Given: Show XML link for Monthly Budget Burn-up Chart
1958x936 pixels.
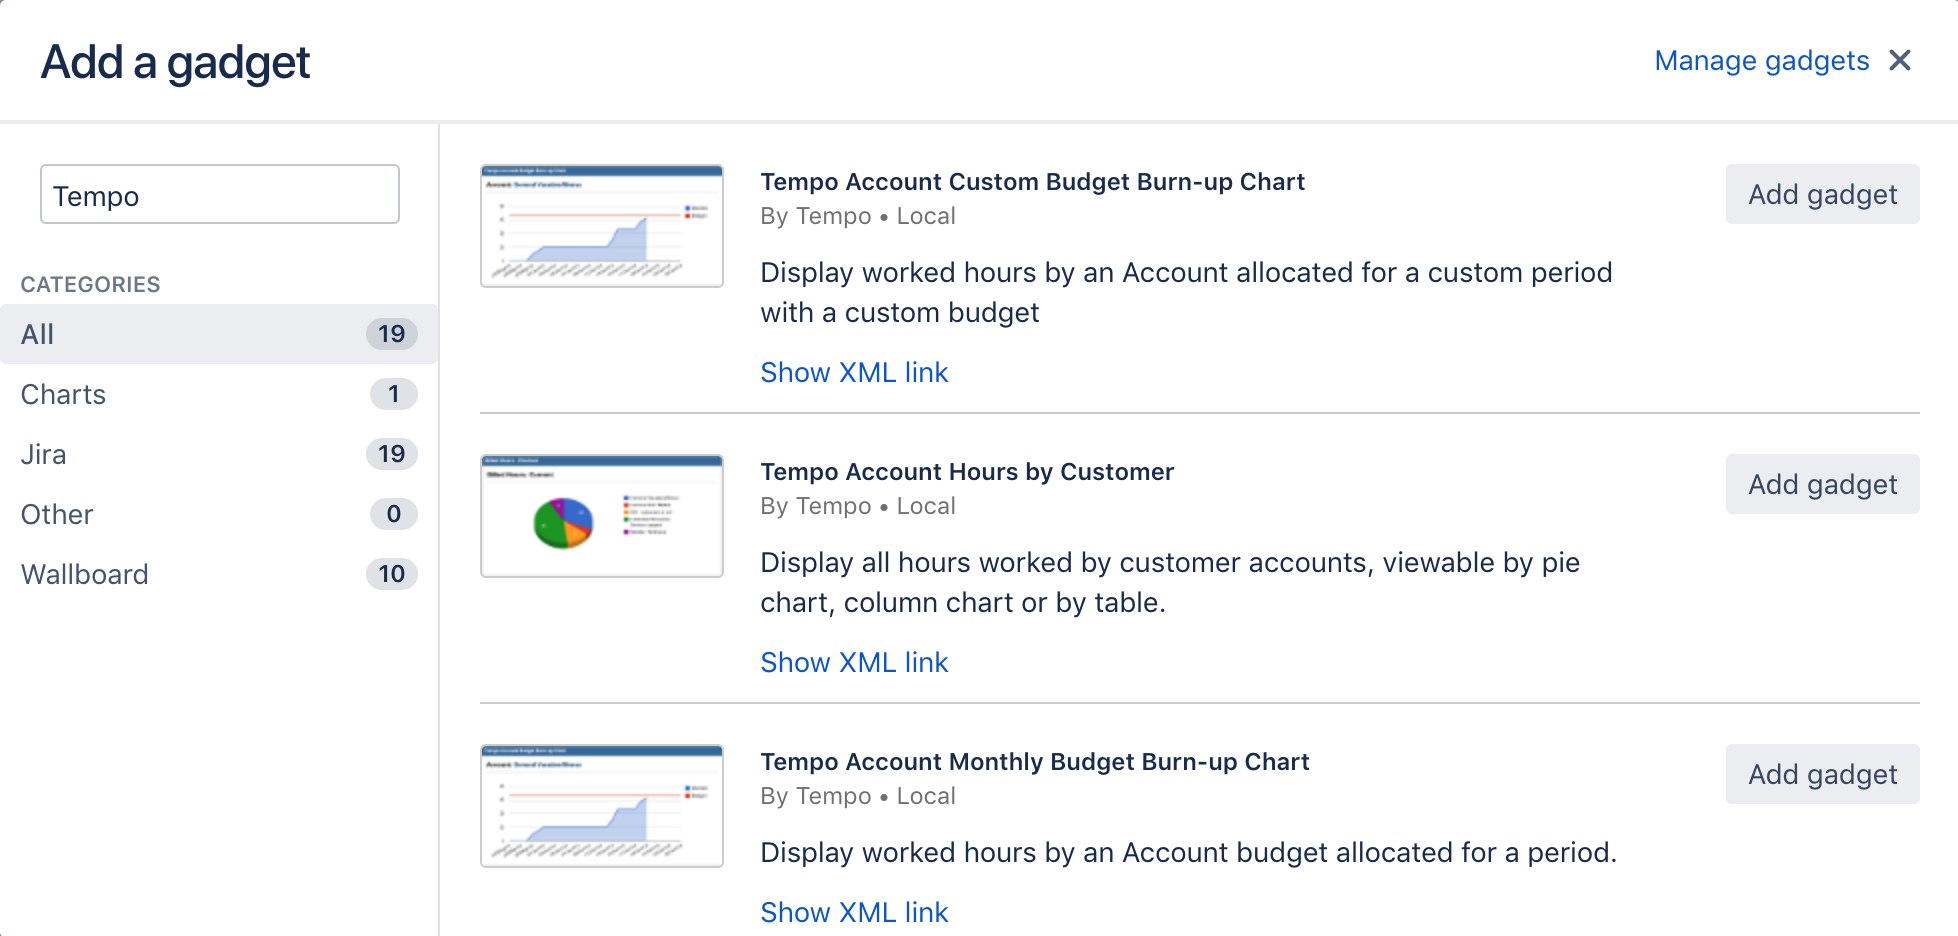Looking at the screenshot, I should coord(854,912).
